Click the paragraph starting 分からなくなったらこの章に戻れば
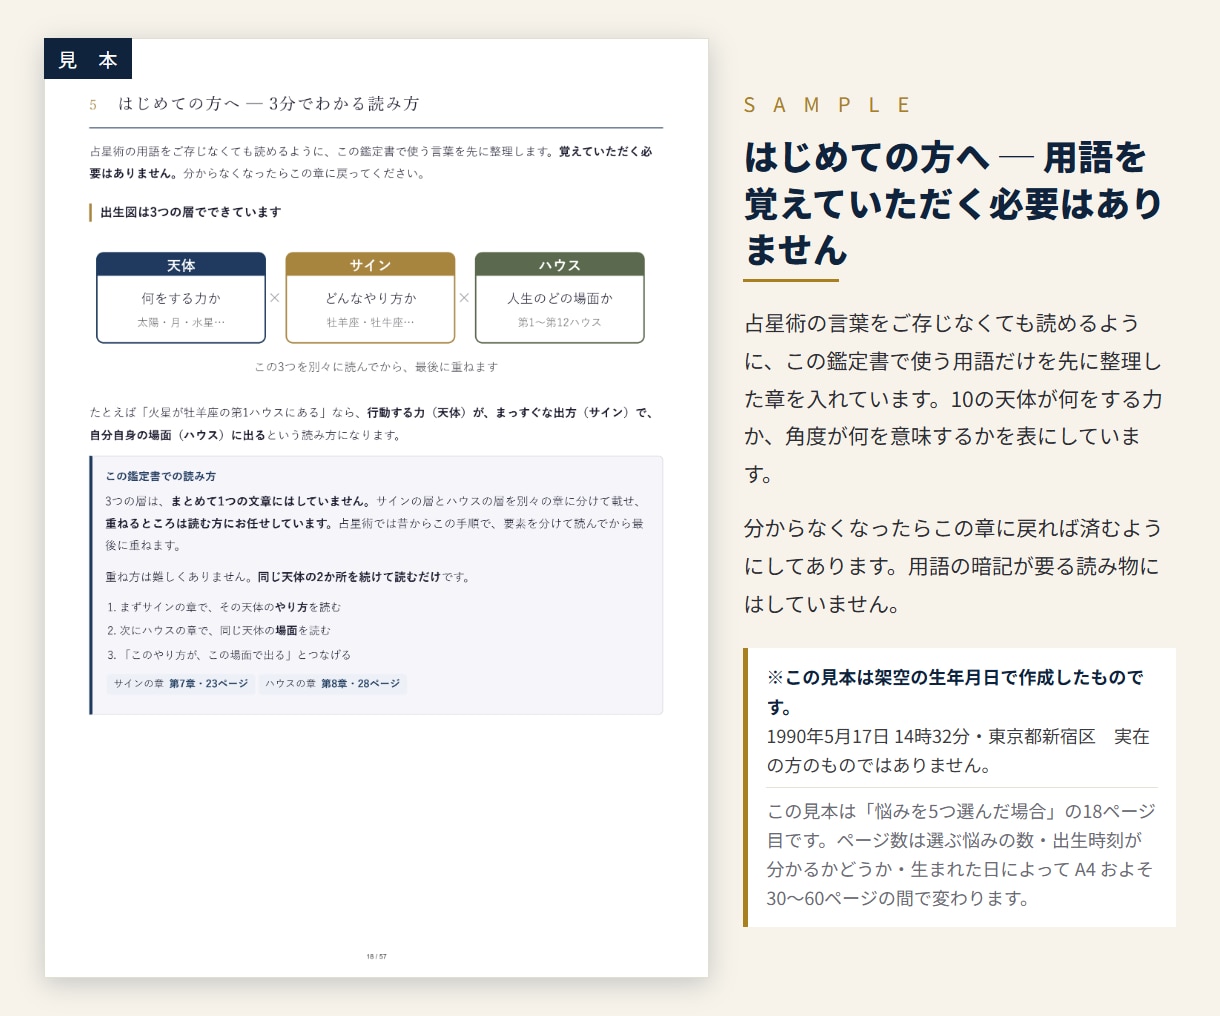This screenshot has height=1016, width=1220. 953,566
